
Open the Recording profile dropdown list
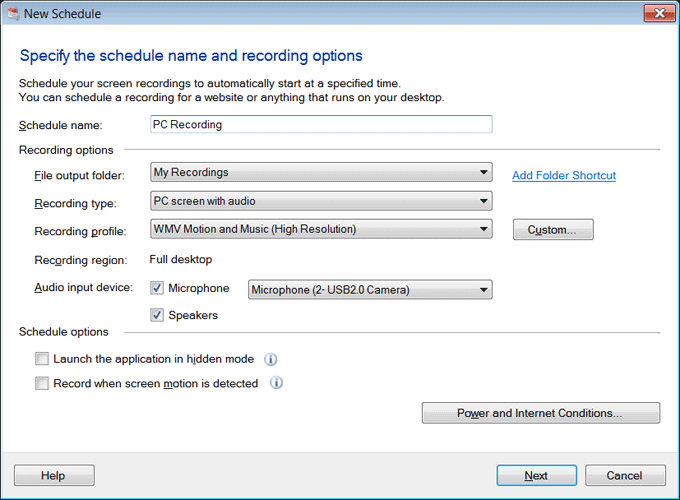pyautogui.click(x=321, y=229)
